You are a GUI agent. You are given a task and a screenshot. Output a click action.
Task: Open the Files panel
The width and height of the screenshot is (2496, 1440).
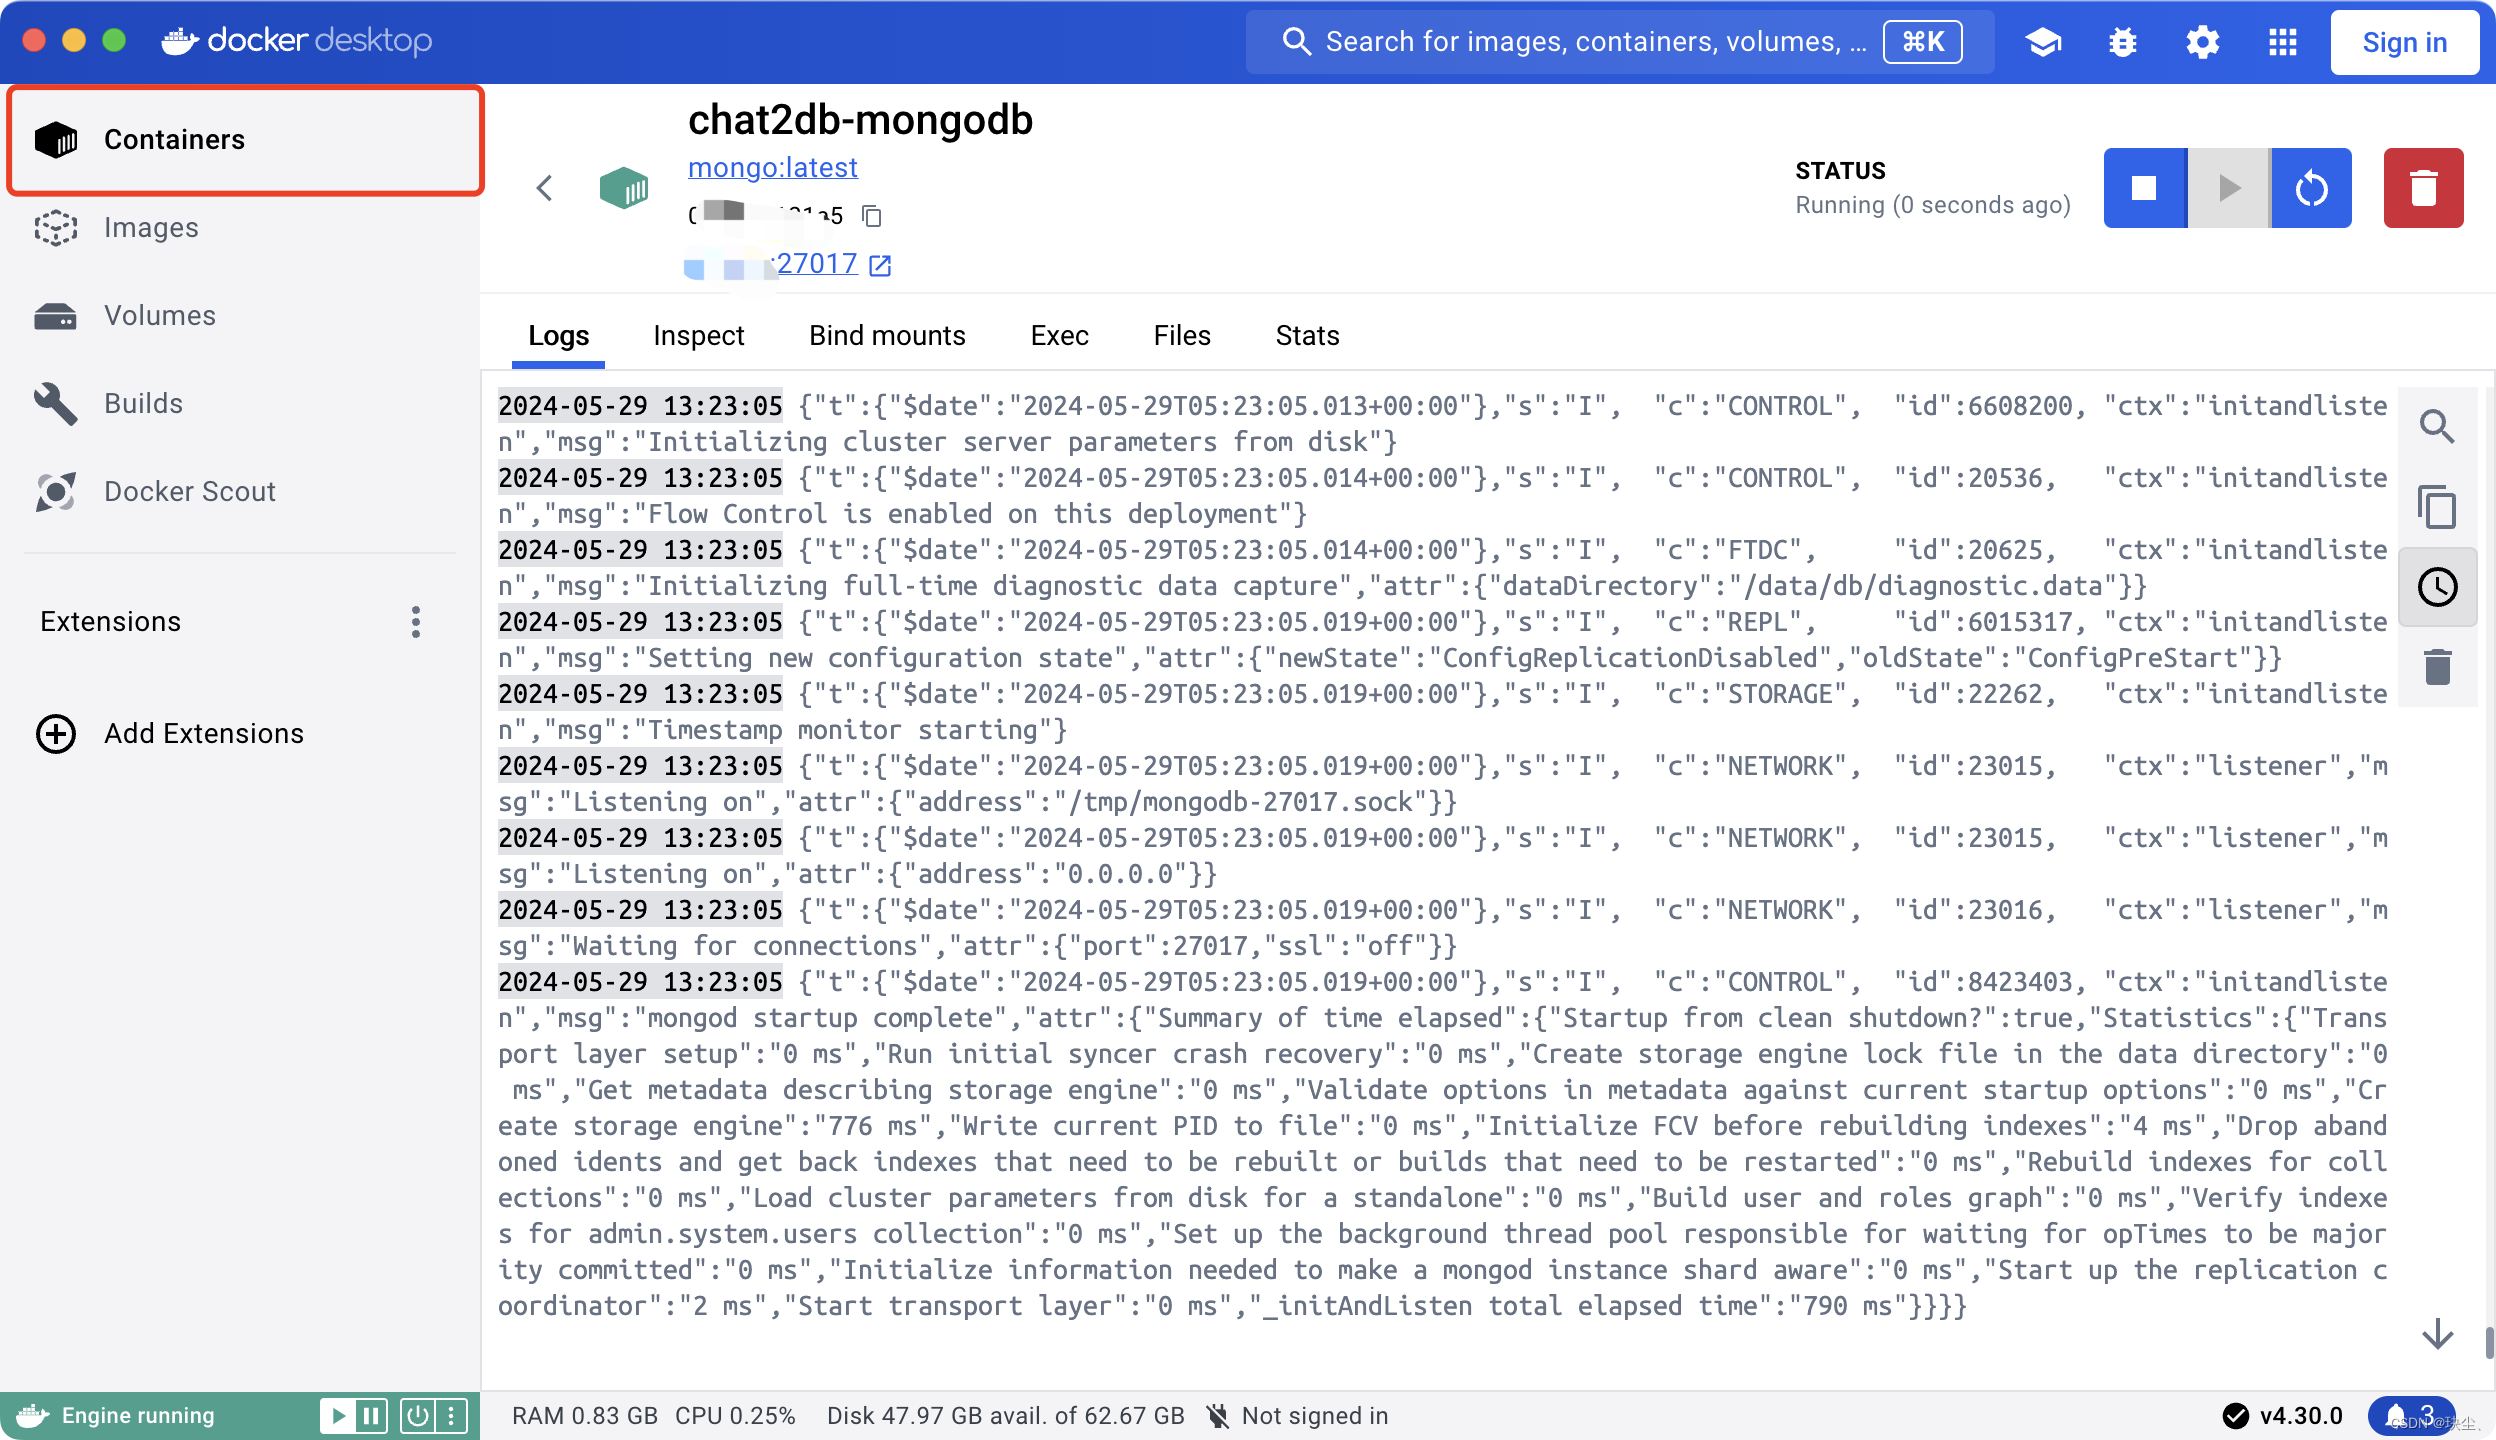(1181, 336)
